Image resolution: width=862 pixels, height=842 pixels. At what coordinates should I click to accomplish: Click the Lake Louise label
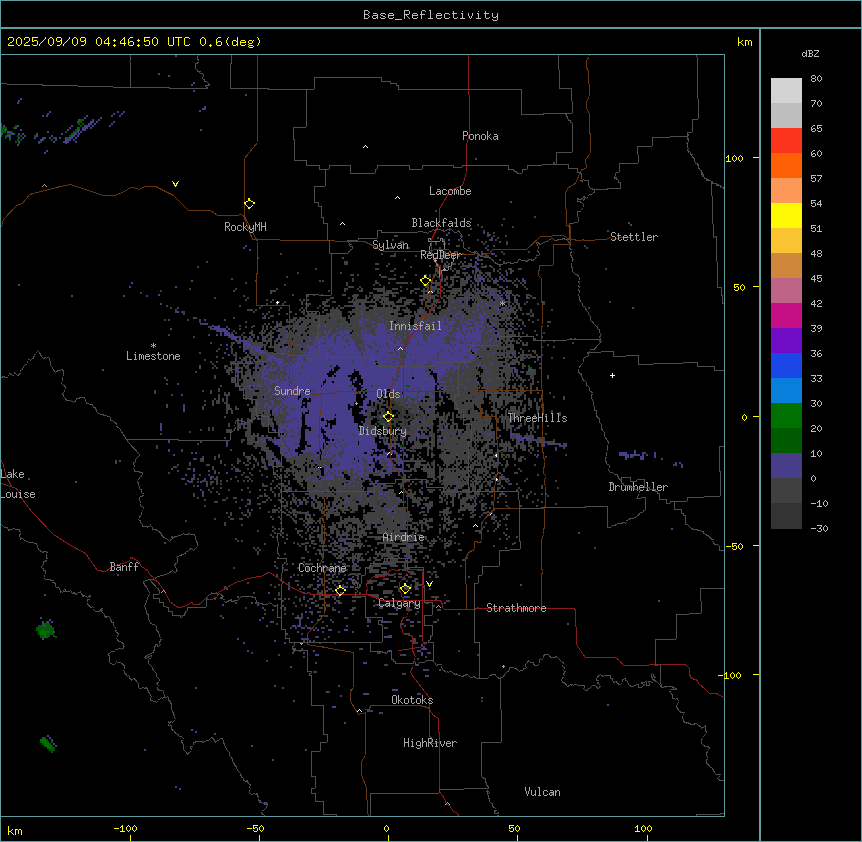[18, 484]
